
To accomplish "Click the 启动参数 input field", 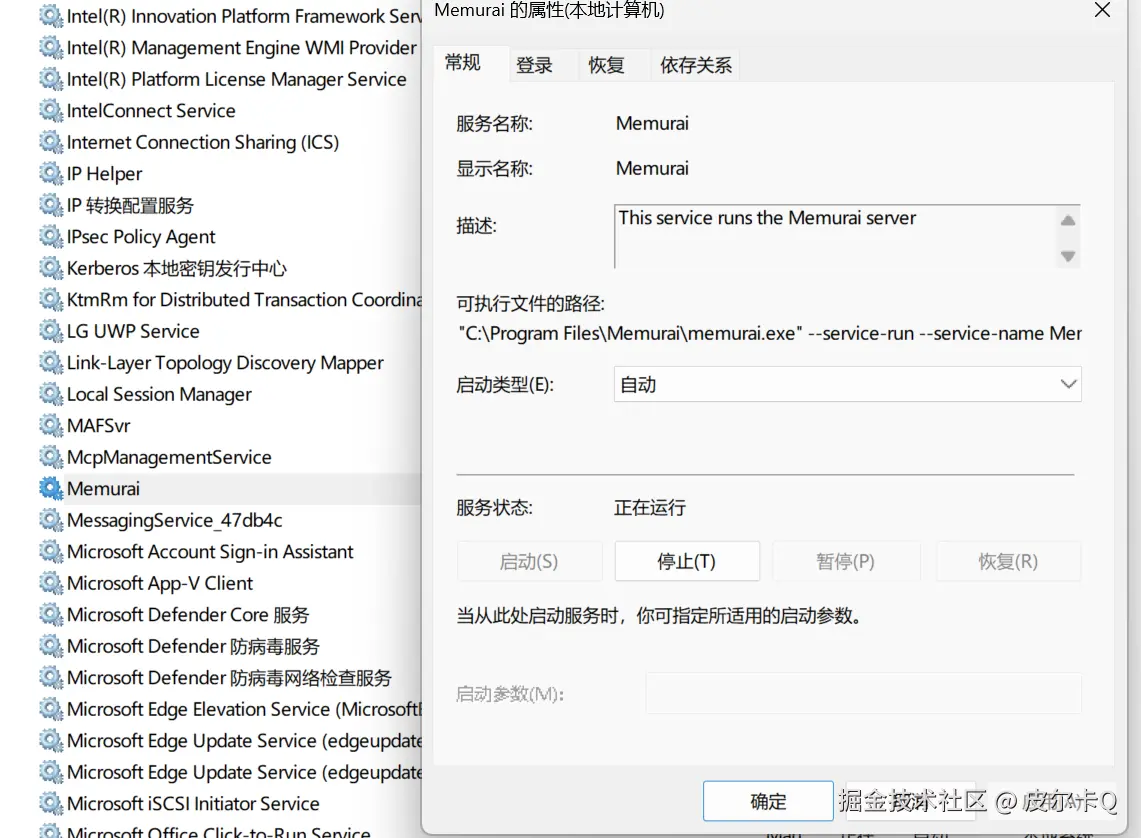I will [x=863, y=693].
